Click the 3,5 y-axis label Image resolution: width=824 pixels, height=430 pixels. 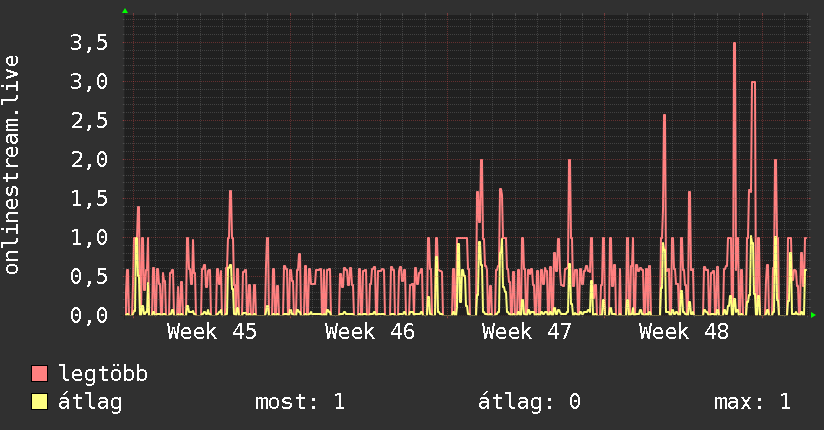click(x=89, y=43)
